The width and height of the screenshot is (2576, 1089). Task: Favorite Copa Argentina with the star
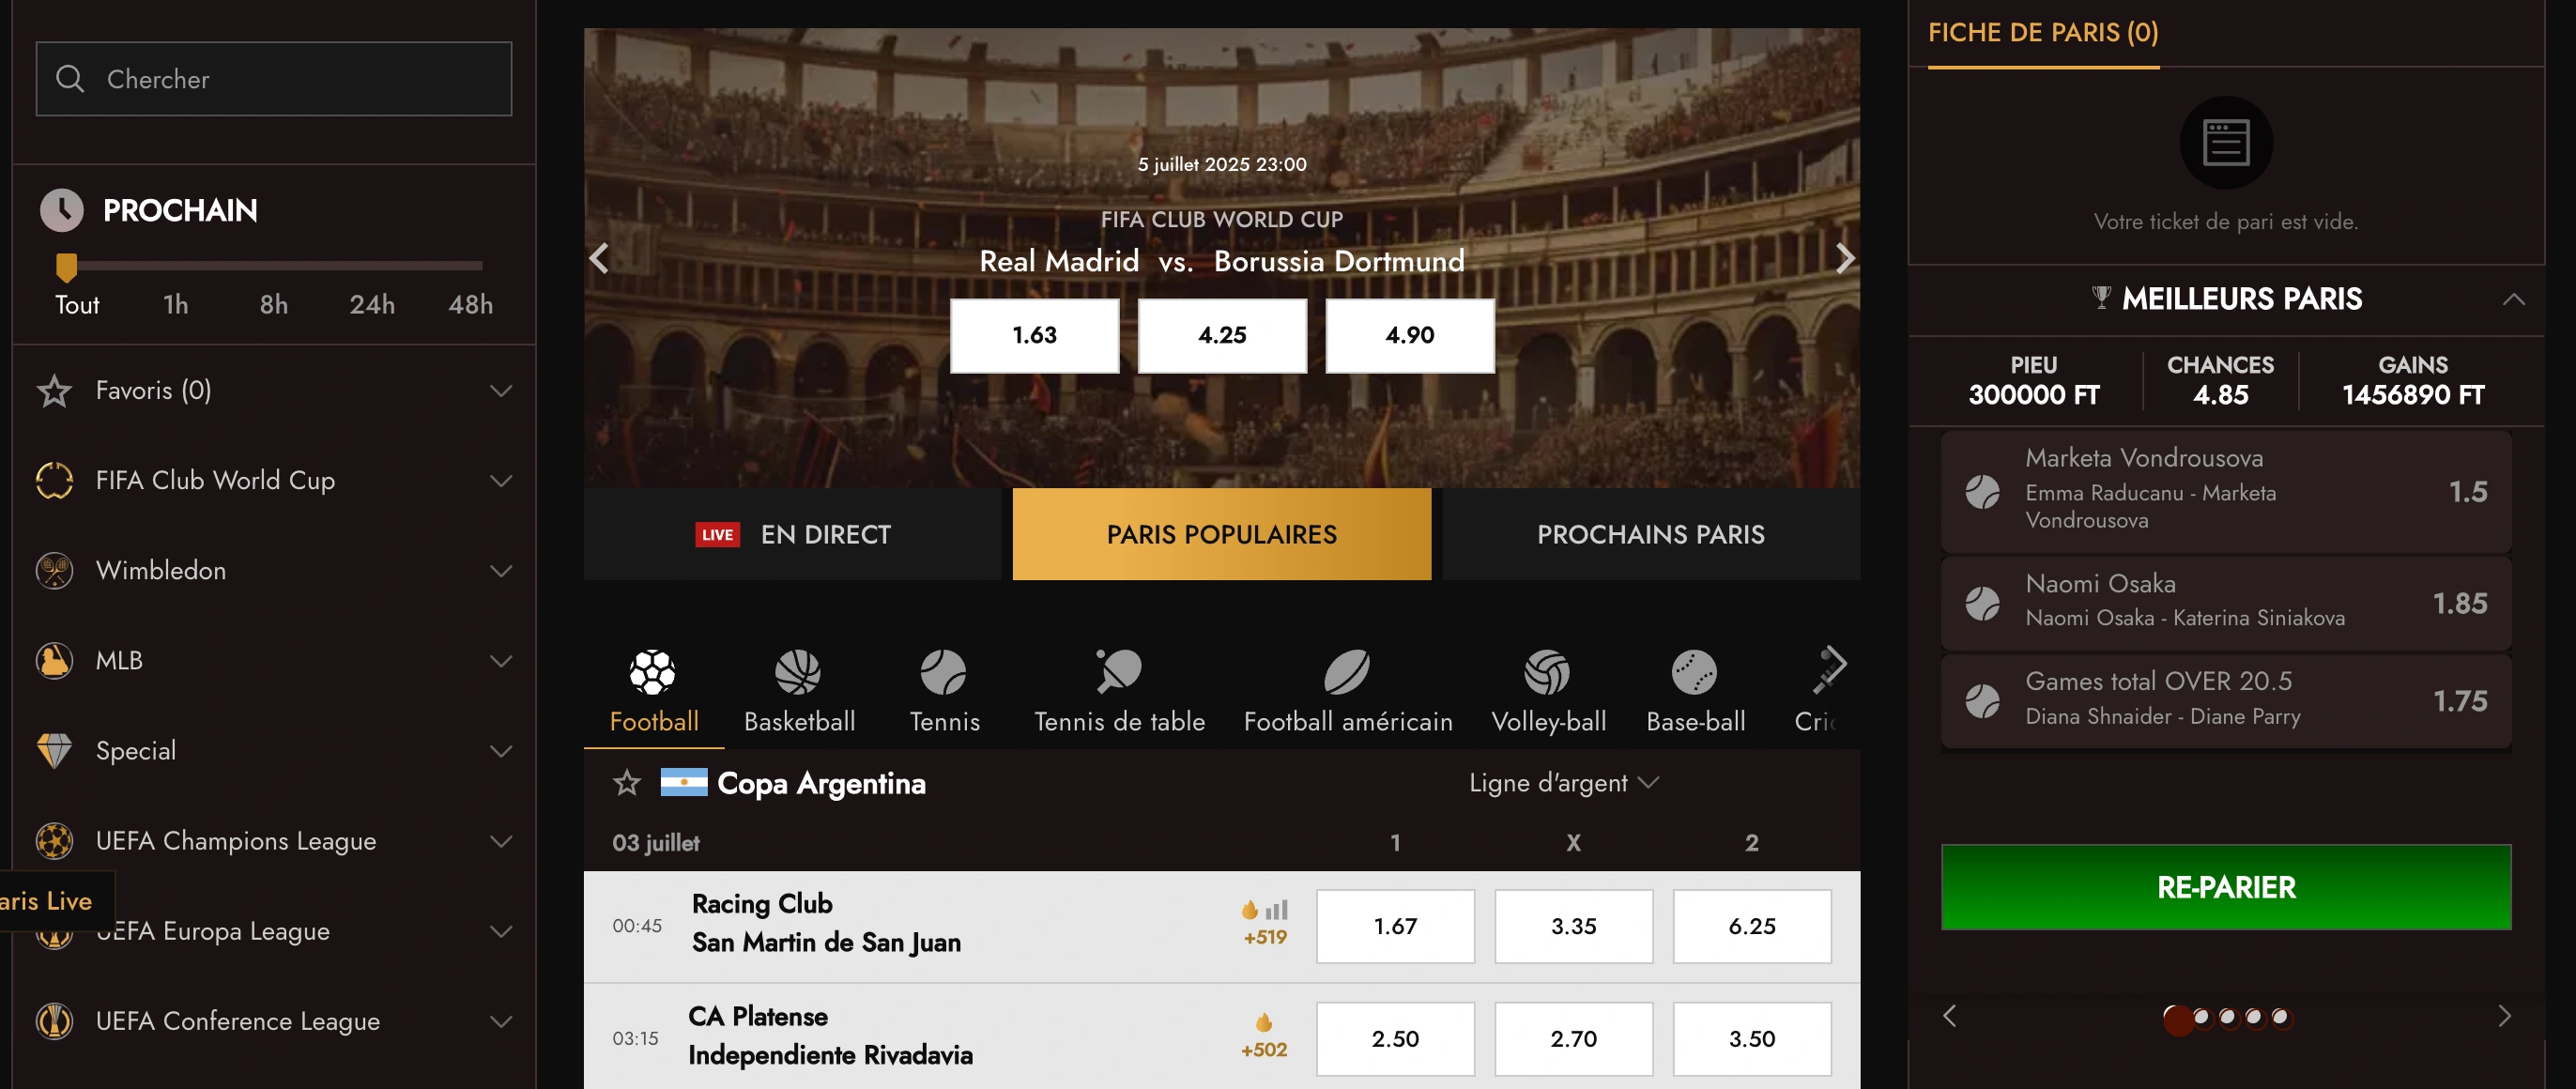point(627,783)
